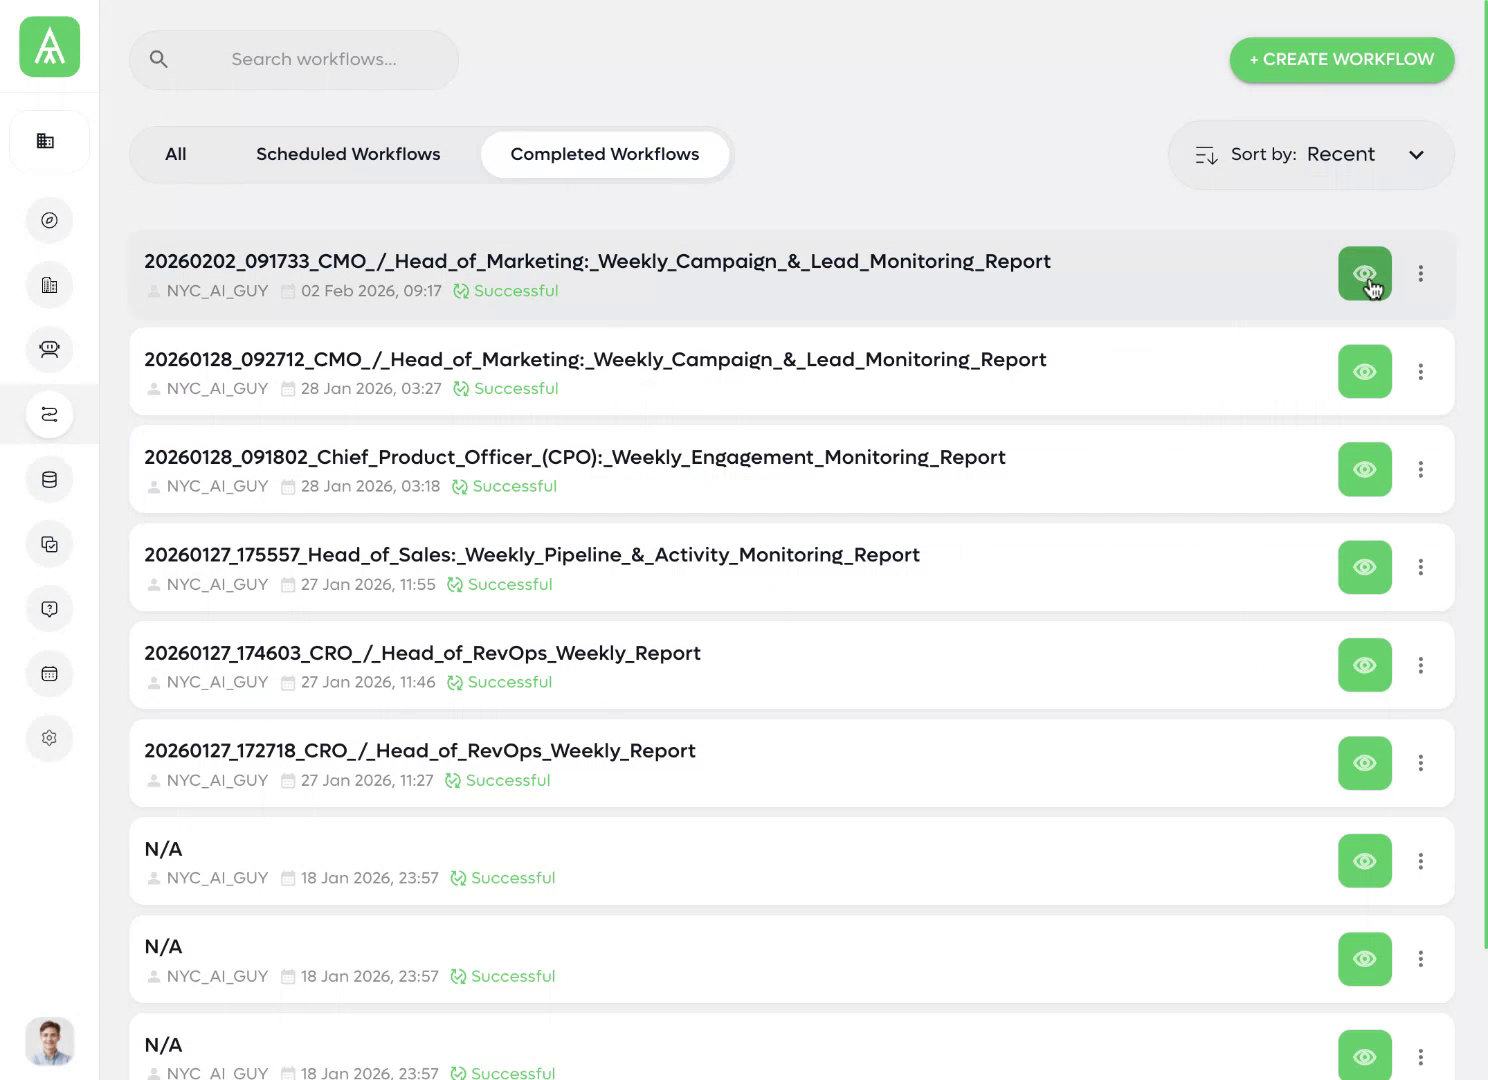Click the date 28 Jan 2026, 03:27
The width and height of the screenshot is (1488, 1080).
(371, 389)
